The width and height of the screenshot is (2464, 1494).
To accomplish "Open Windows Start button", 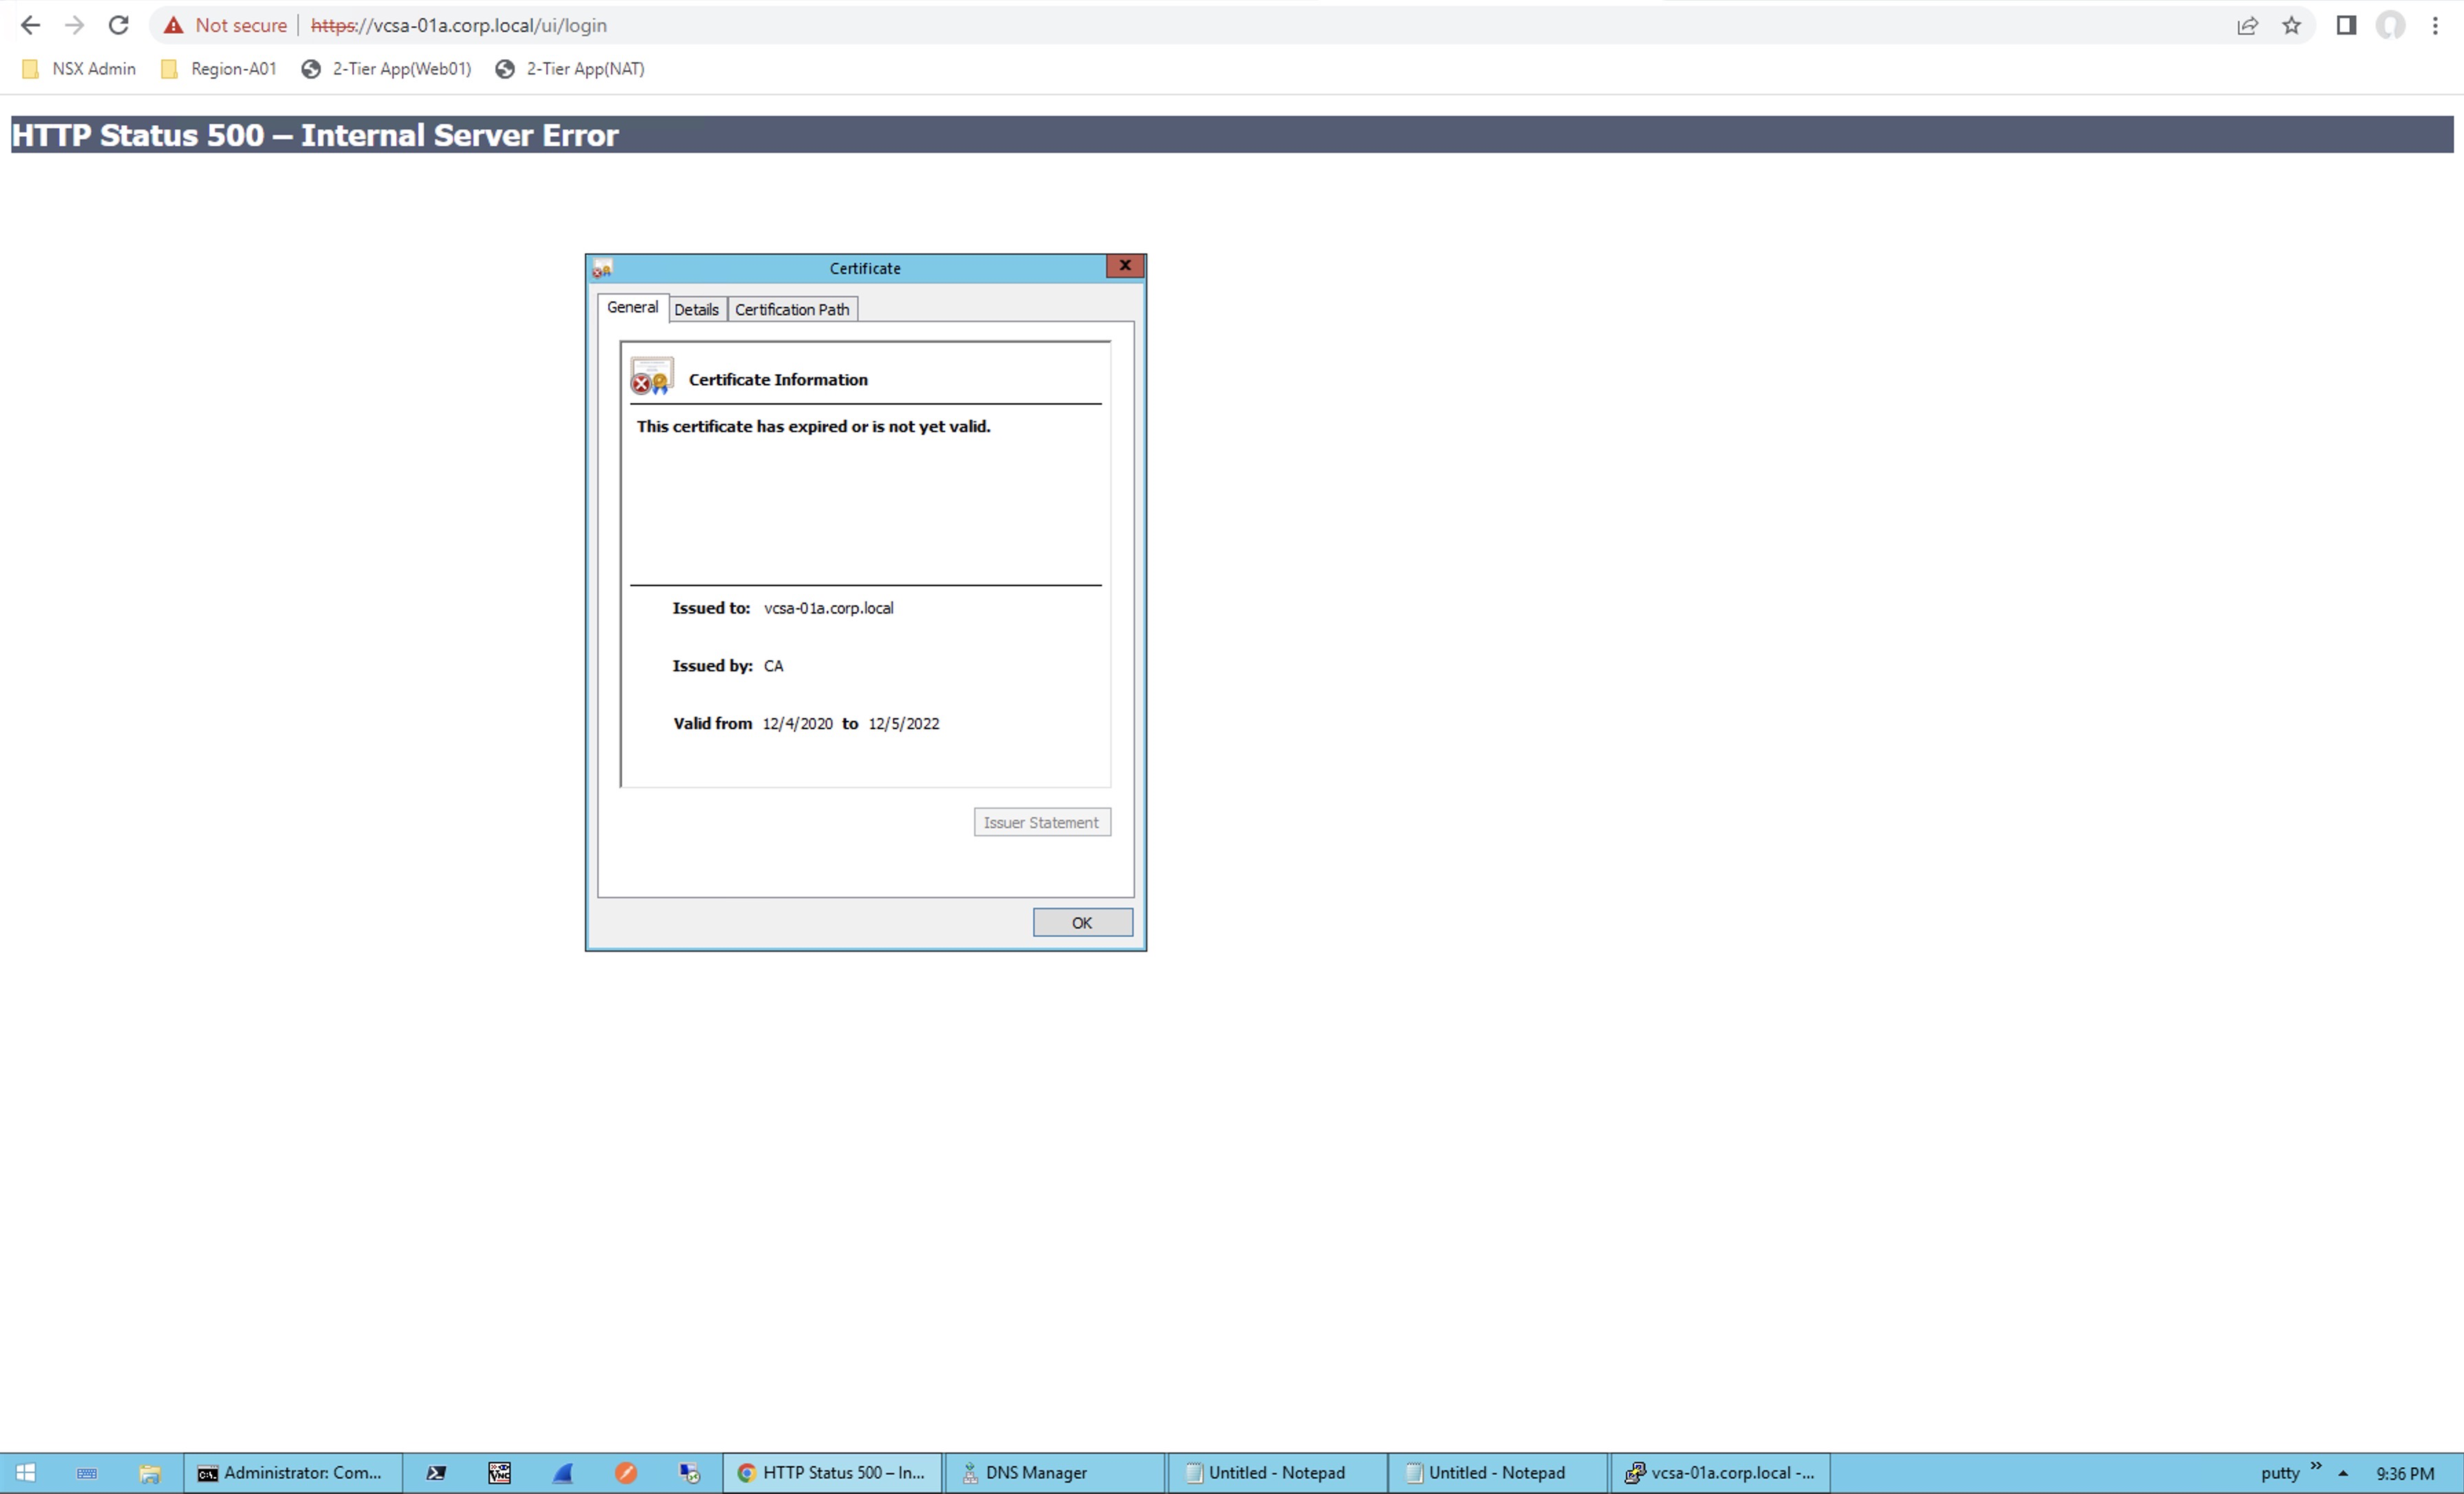I will tap(26, 1472).
